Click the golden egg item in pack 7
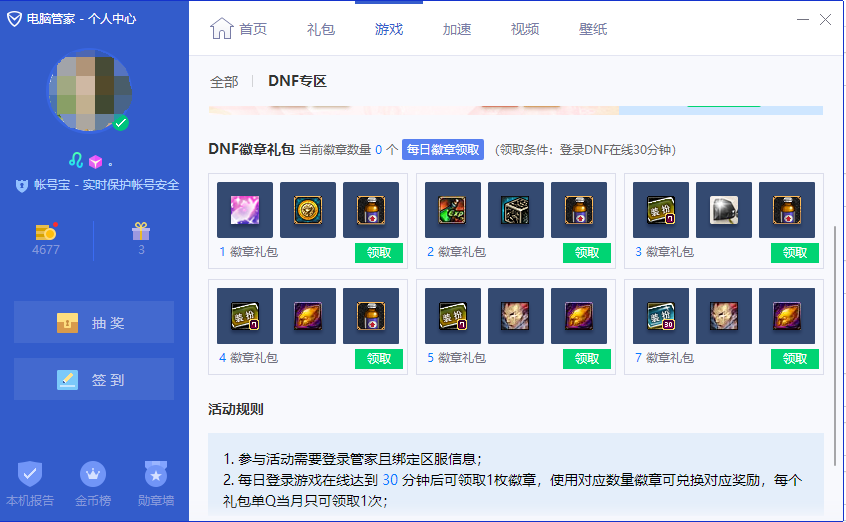The width and height of the screenshot is (846, 522). point(787,316)
